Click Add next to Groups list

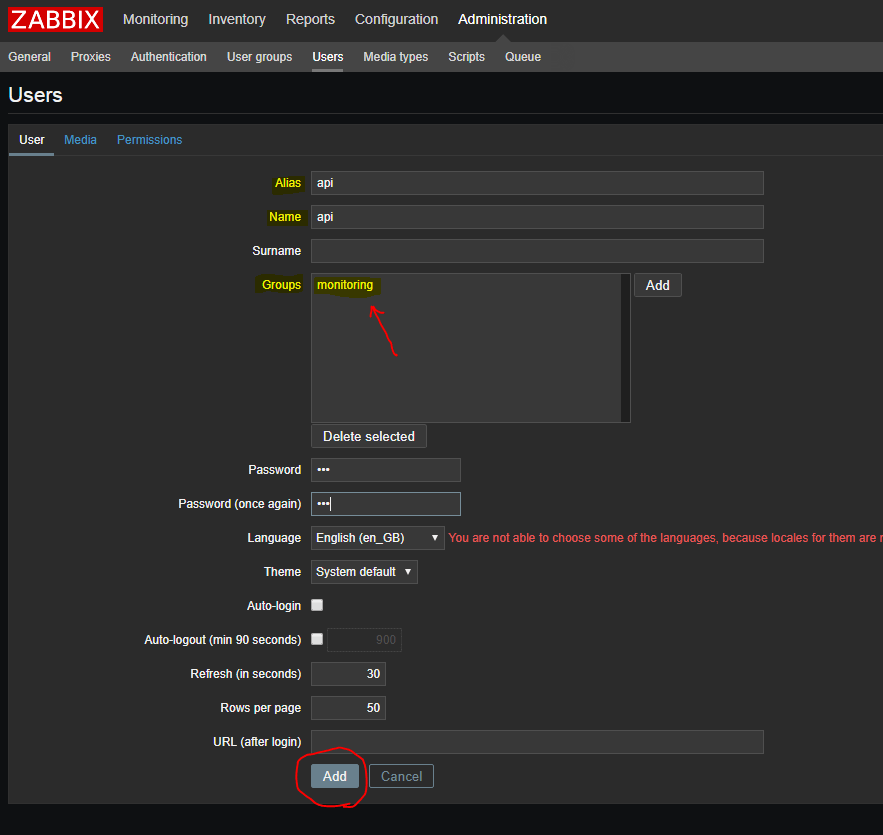tap(657, 285)
